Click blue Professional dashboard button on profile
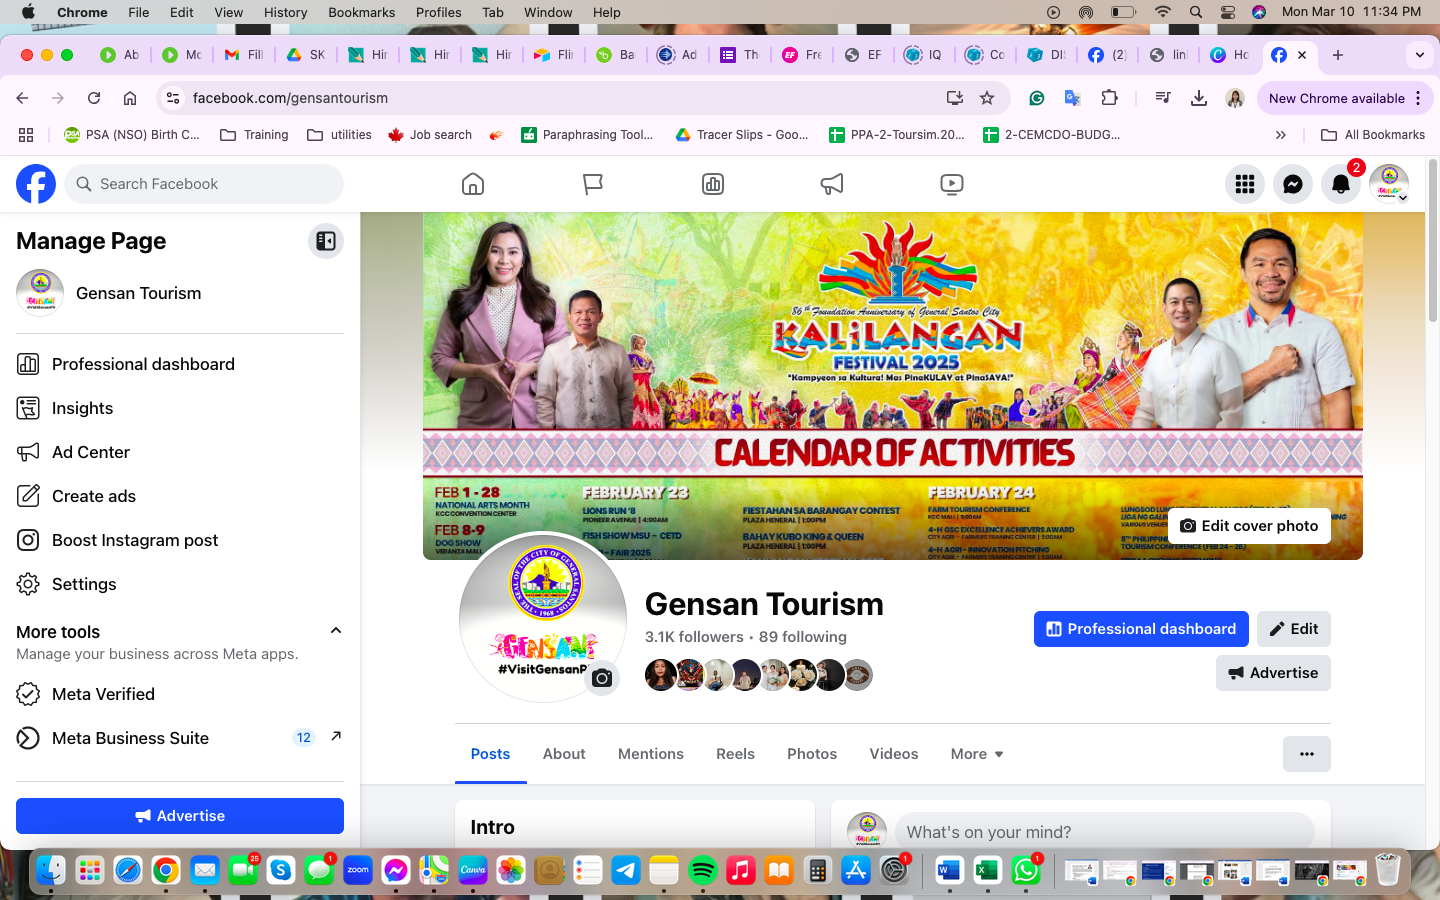 click(1141, 629)
